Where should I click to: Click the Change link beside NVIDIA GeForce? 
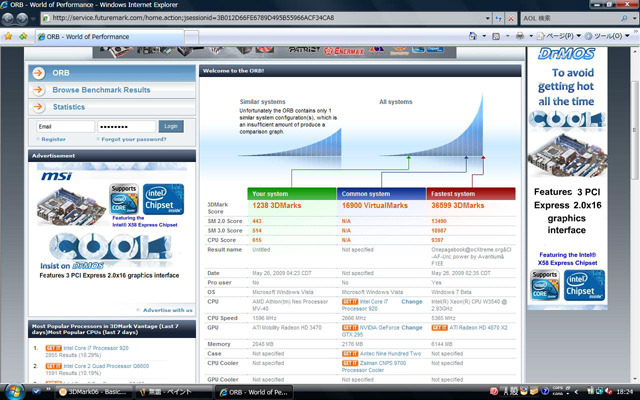click(411, 327)
